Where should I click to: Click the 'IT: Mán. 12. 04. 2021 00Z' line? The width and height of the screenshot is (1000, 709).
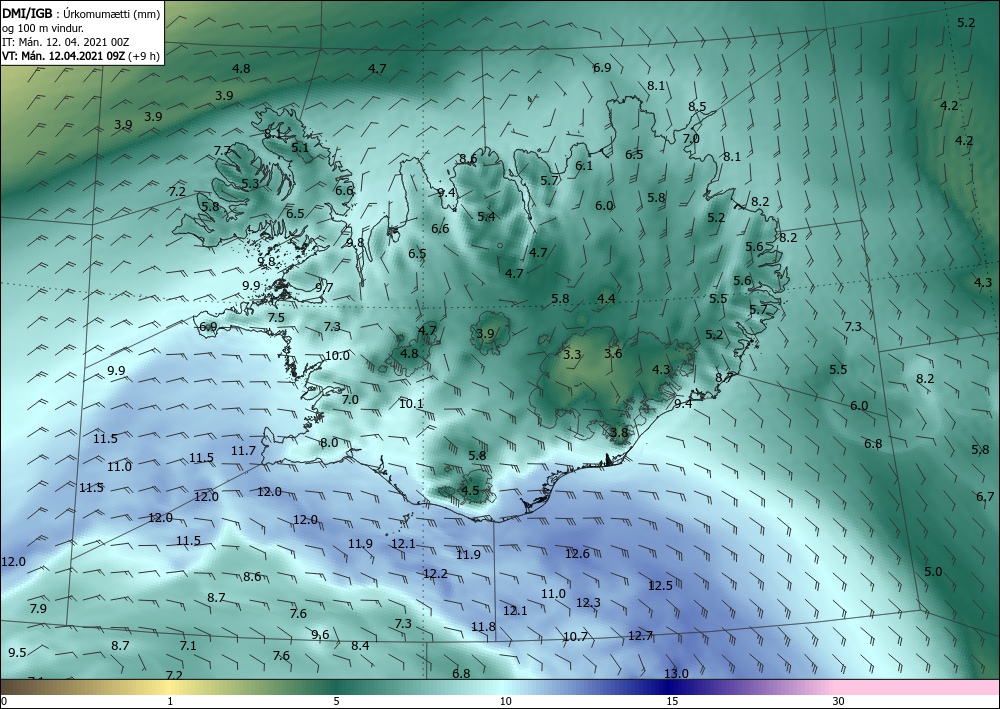pos(65,42)
